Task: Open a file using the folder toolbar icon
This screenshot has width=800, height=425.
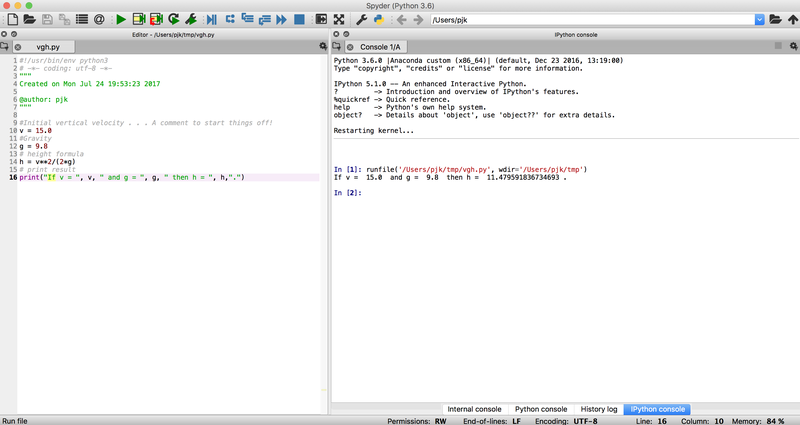Action: click(x=30, y=19)
